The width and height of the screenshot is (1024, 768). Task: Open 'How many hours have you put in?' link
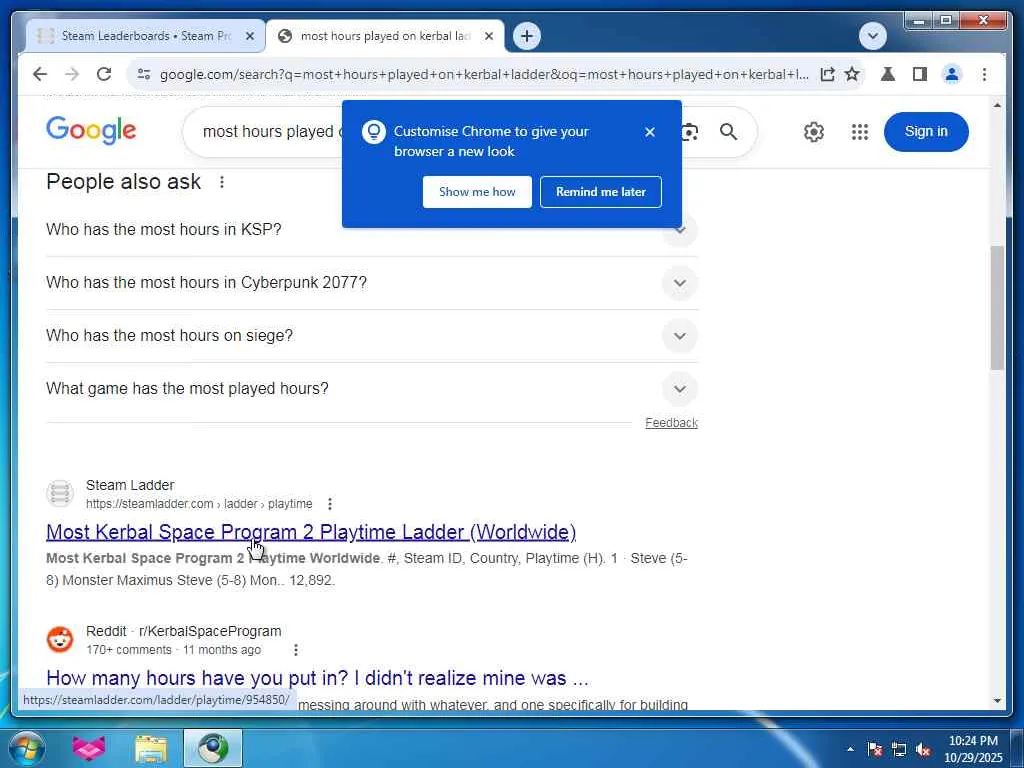pyautogui.click(x=317, y=678)
